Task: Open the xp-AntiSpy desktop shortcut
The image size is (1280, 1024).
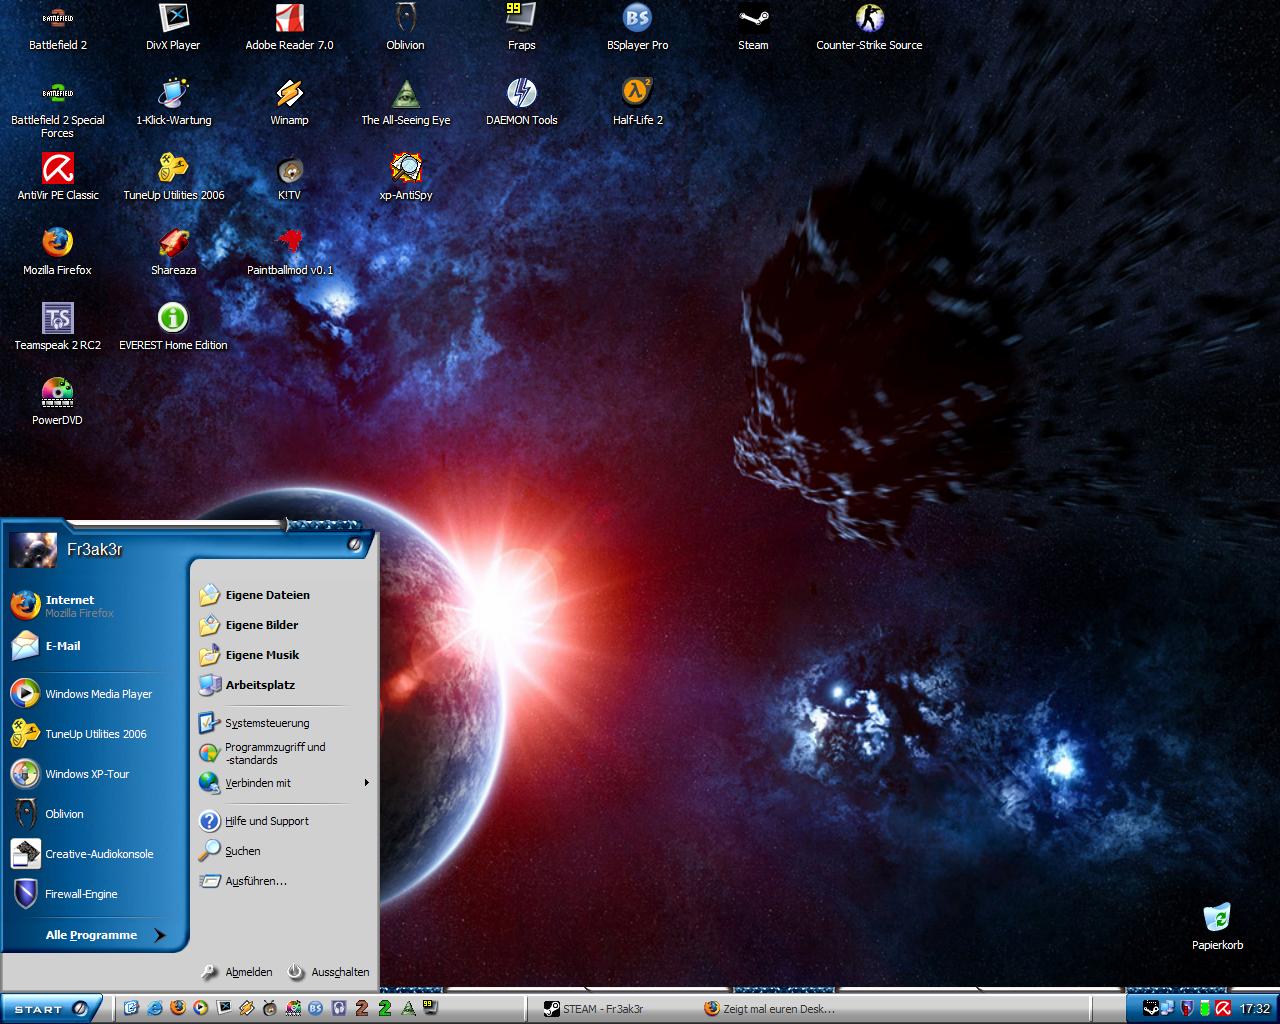Action: pyautogui.click(x=405, y=177)
